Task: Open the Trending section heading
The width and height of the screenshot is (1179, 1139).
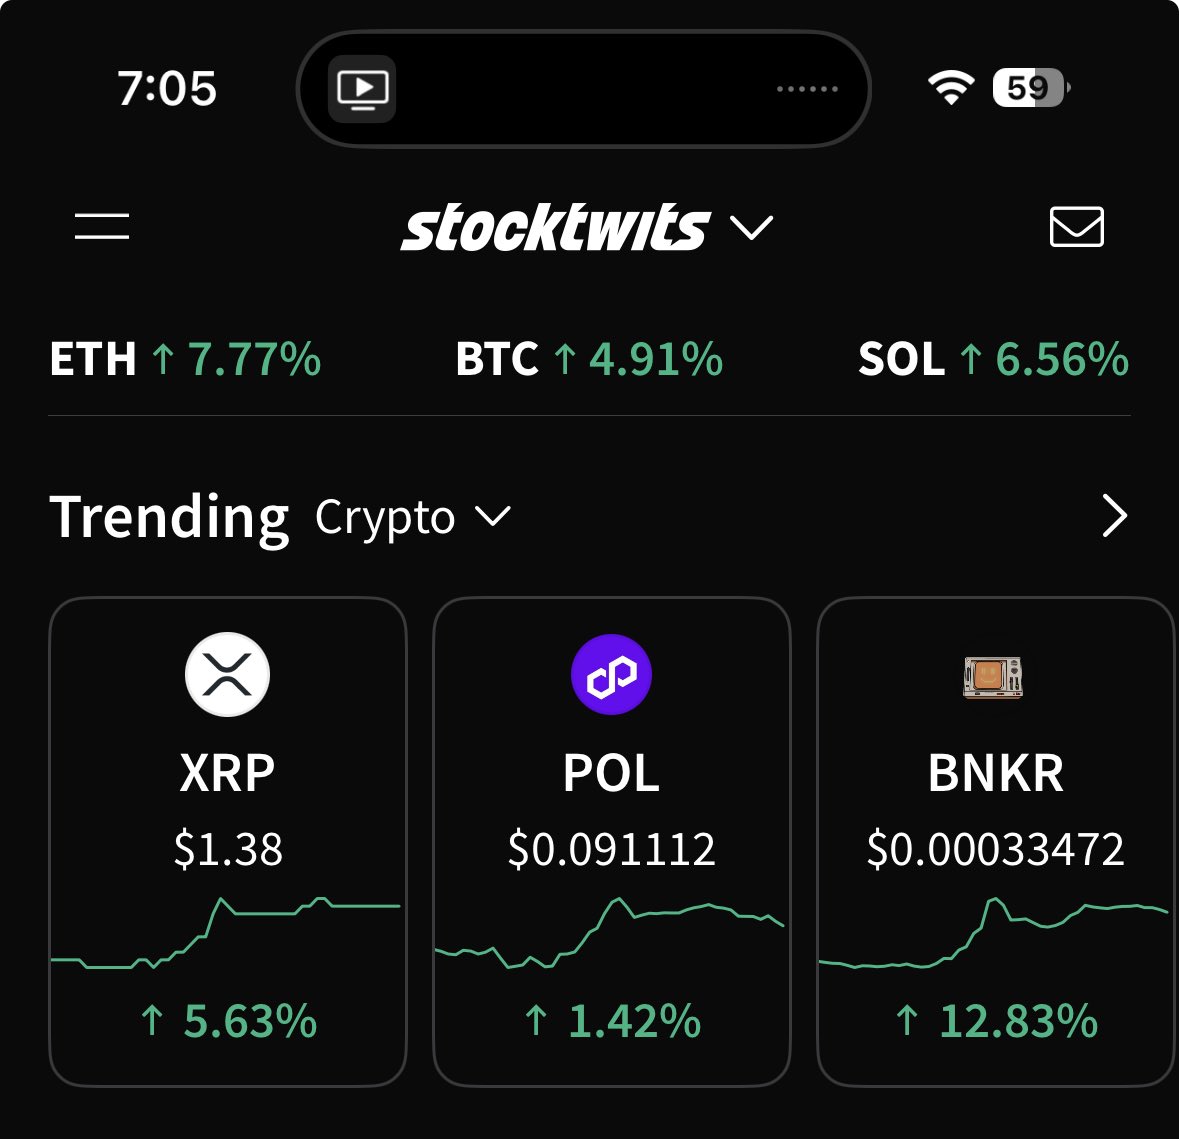Action: (x=169, y=517)
